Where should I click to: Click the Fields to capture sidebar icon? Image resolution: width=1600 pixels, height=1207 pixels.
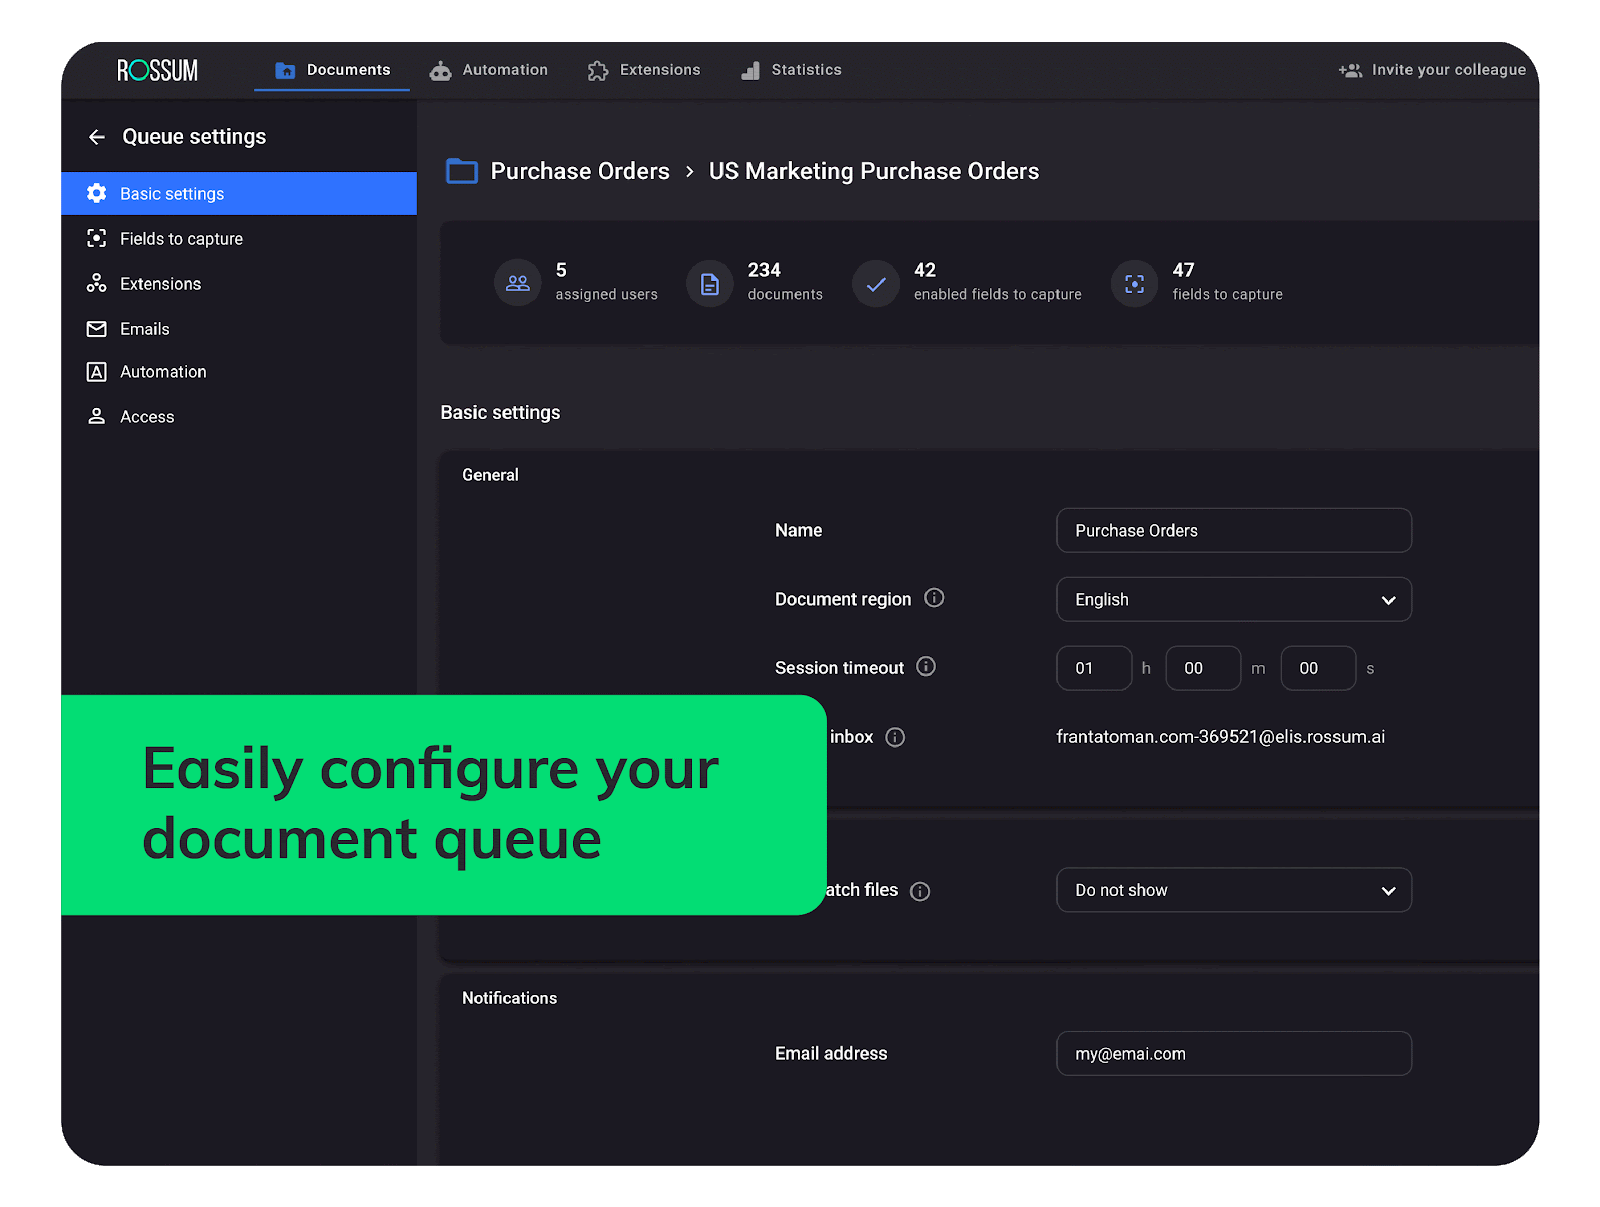(x=97, y=238)
